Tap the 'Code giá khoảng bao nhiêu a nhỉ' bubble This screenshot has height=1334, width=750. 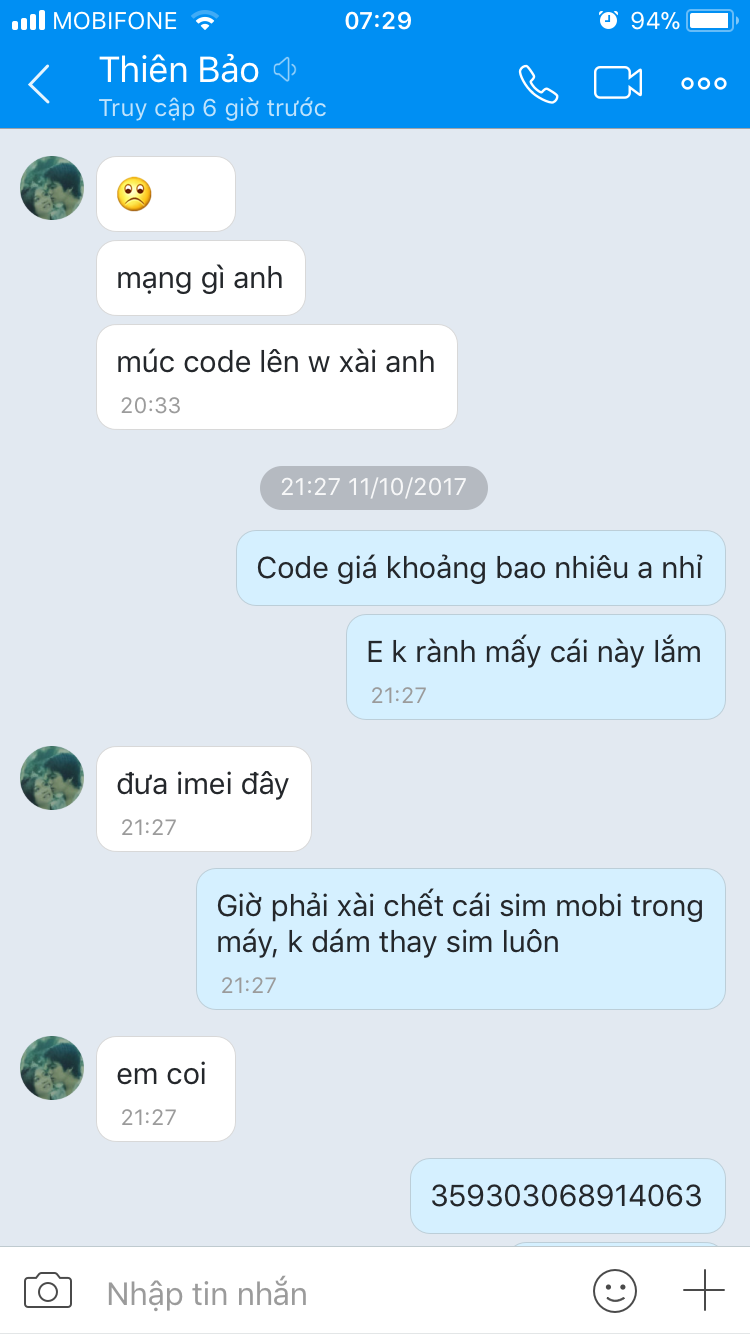(x=480, y=568)
